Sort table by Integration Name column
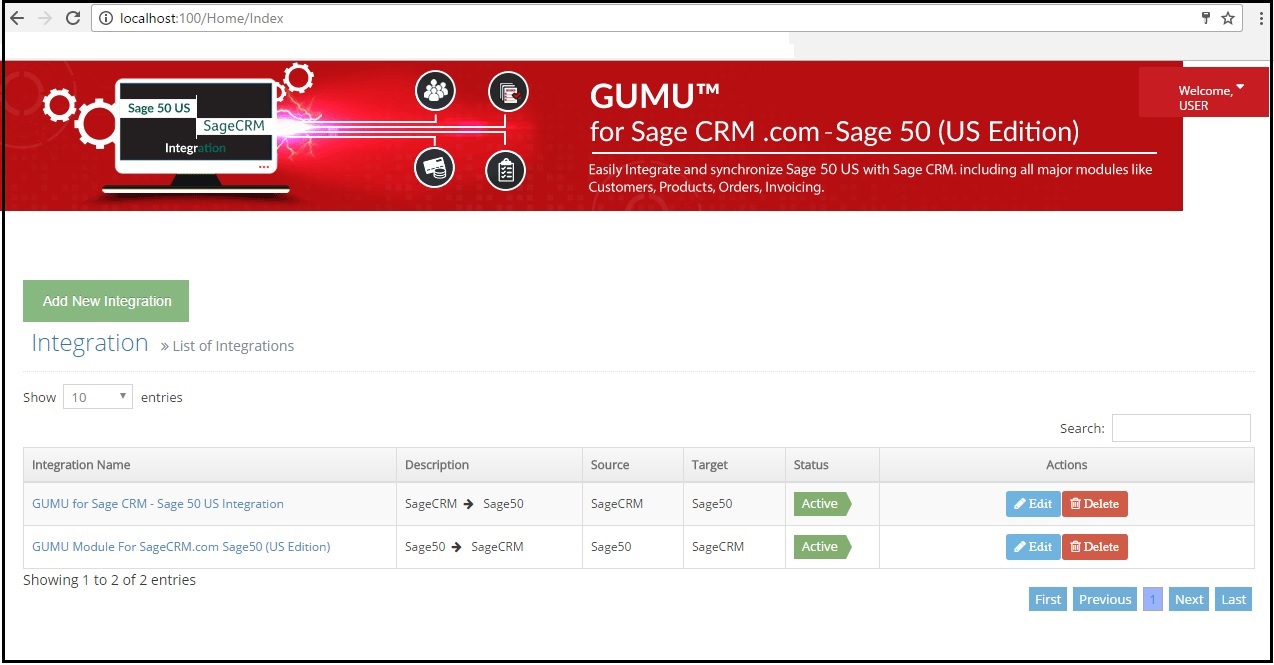This screenshot has width=1274, height=665. [210, 465]
